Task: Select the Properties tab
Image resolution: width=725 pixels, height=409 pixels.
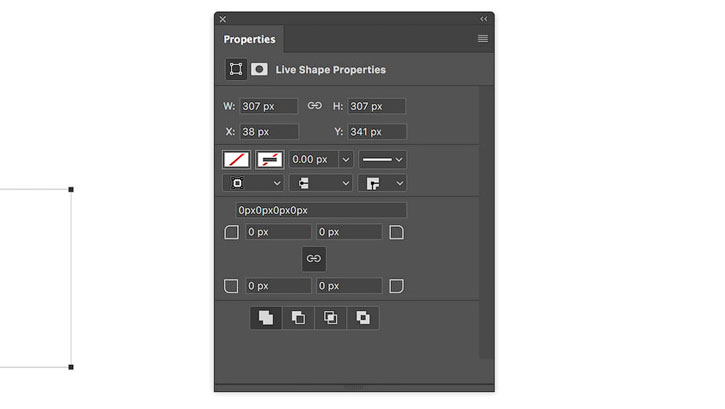Action: click(249, 39)
